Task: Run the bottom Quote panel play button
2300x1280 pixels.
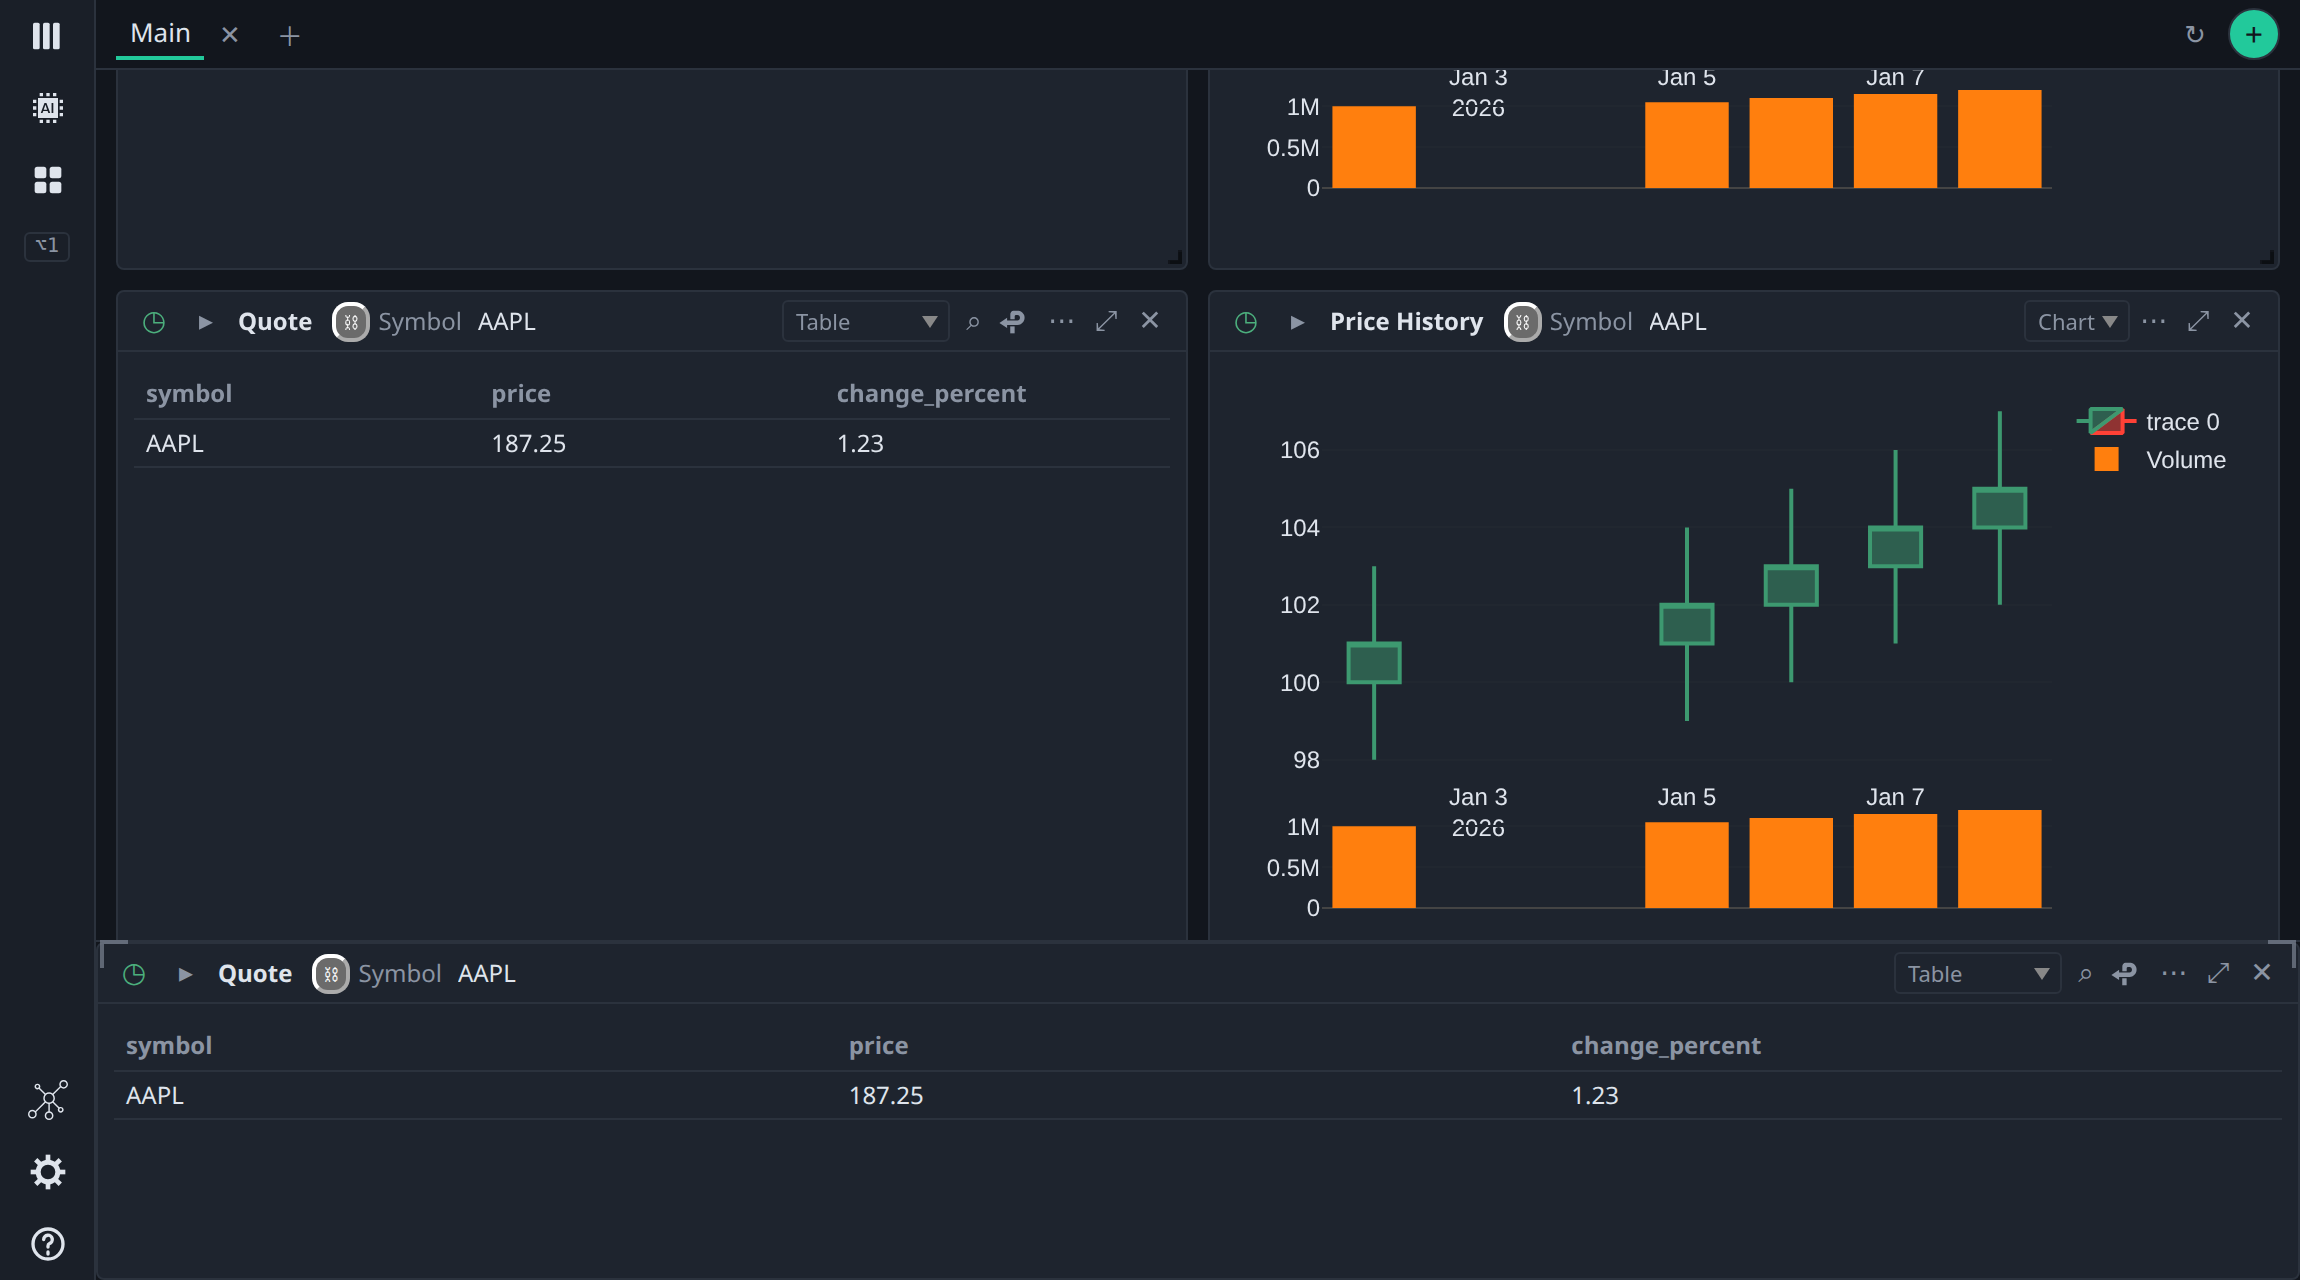Action: tap(185, 974)
